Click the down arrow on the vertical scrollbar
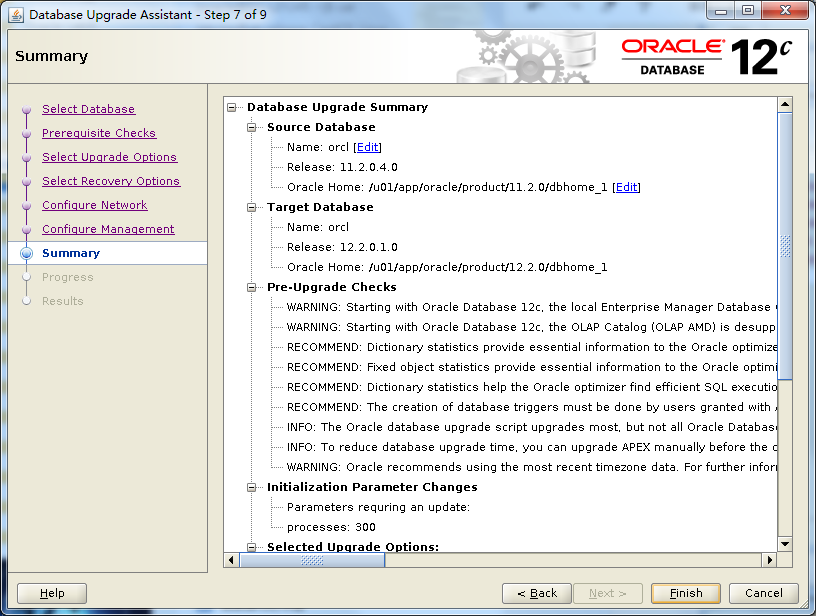Screen dimensions: 816x616 [786, 544]
